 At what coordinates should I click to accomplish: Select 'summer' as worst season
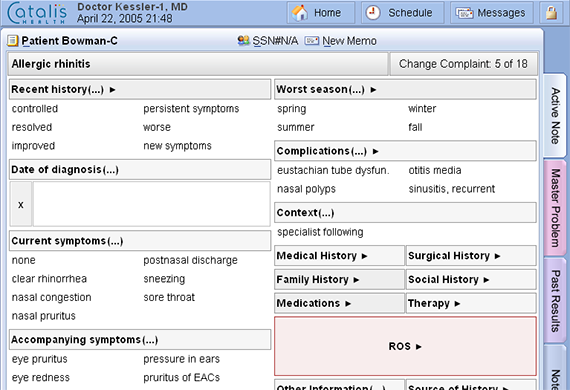tap(296, 127)
